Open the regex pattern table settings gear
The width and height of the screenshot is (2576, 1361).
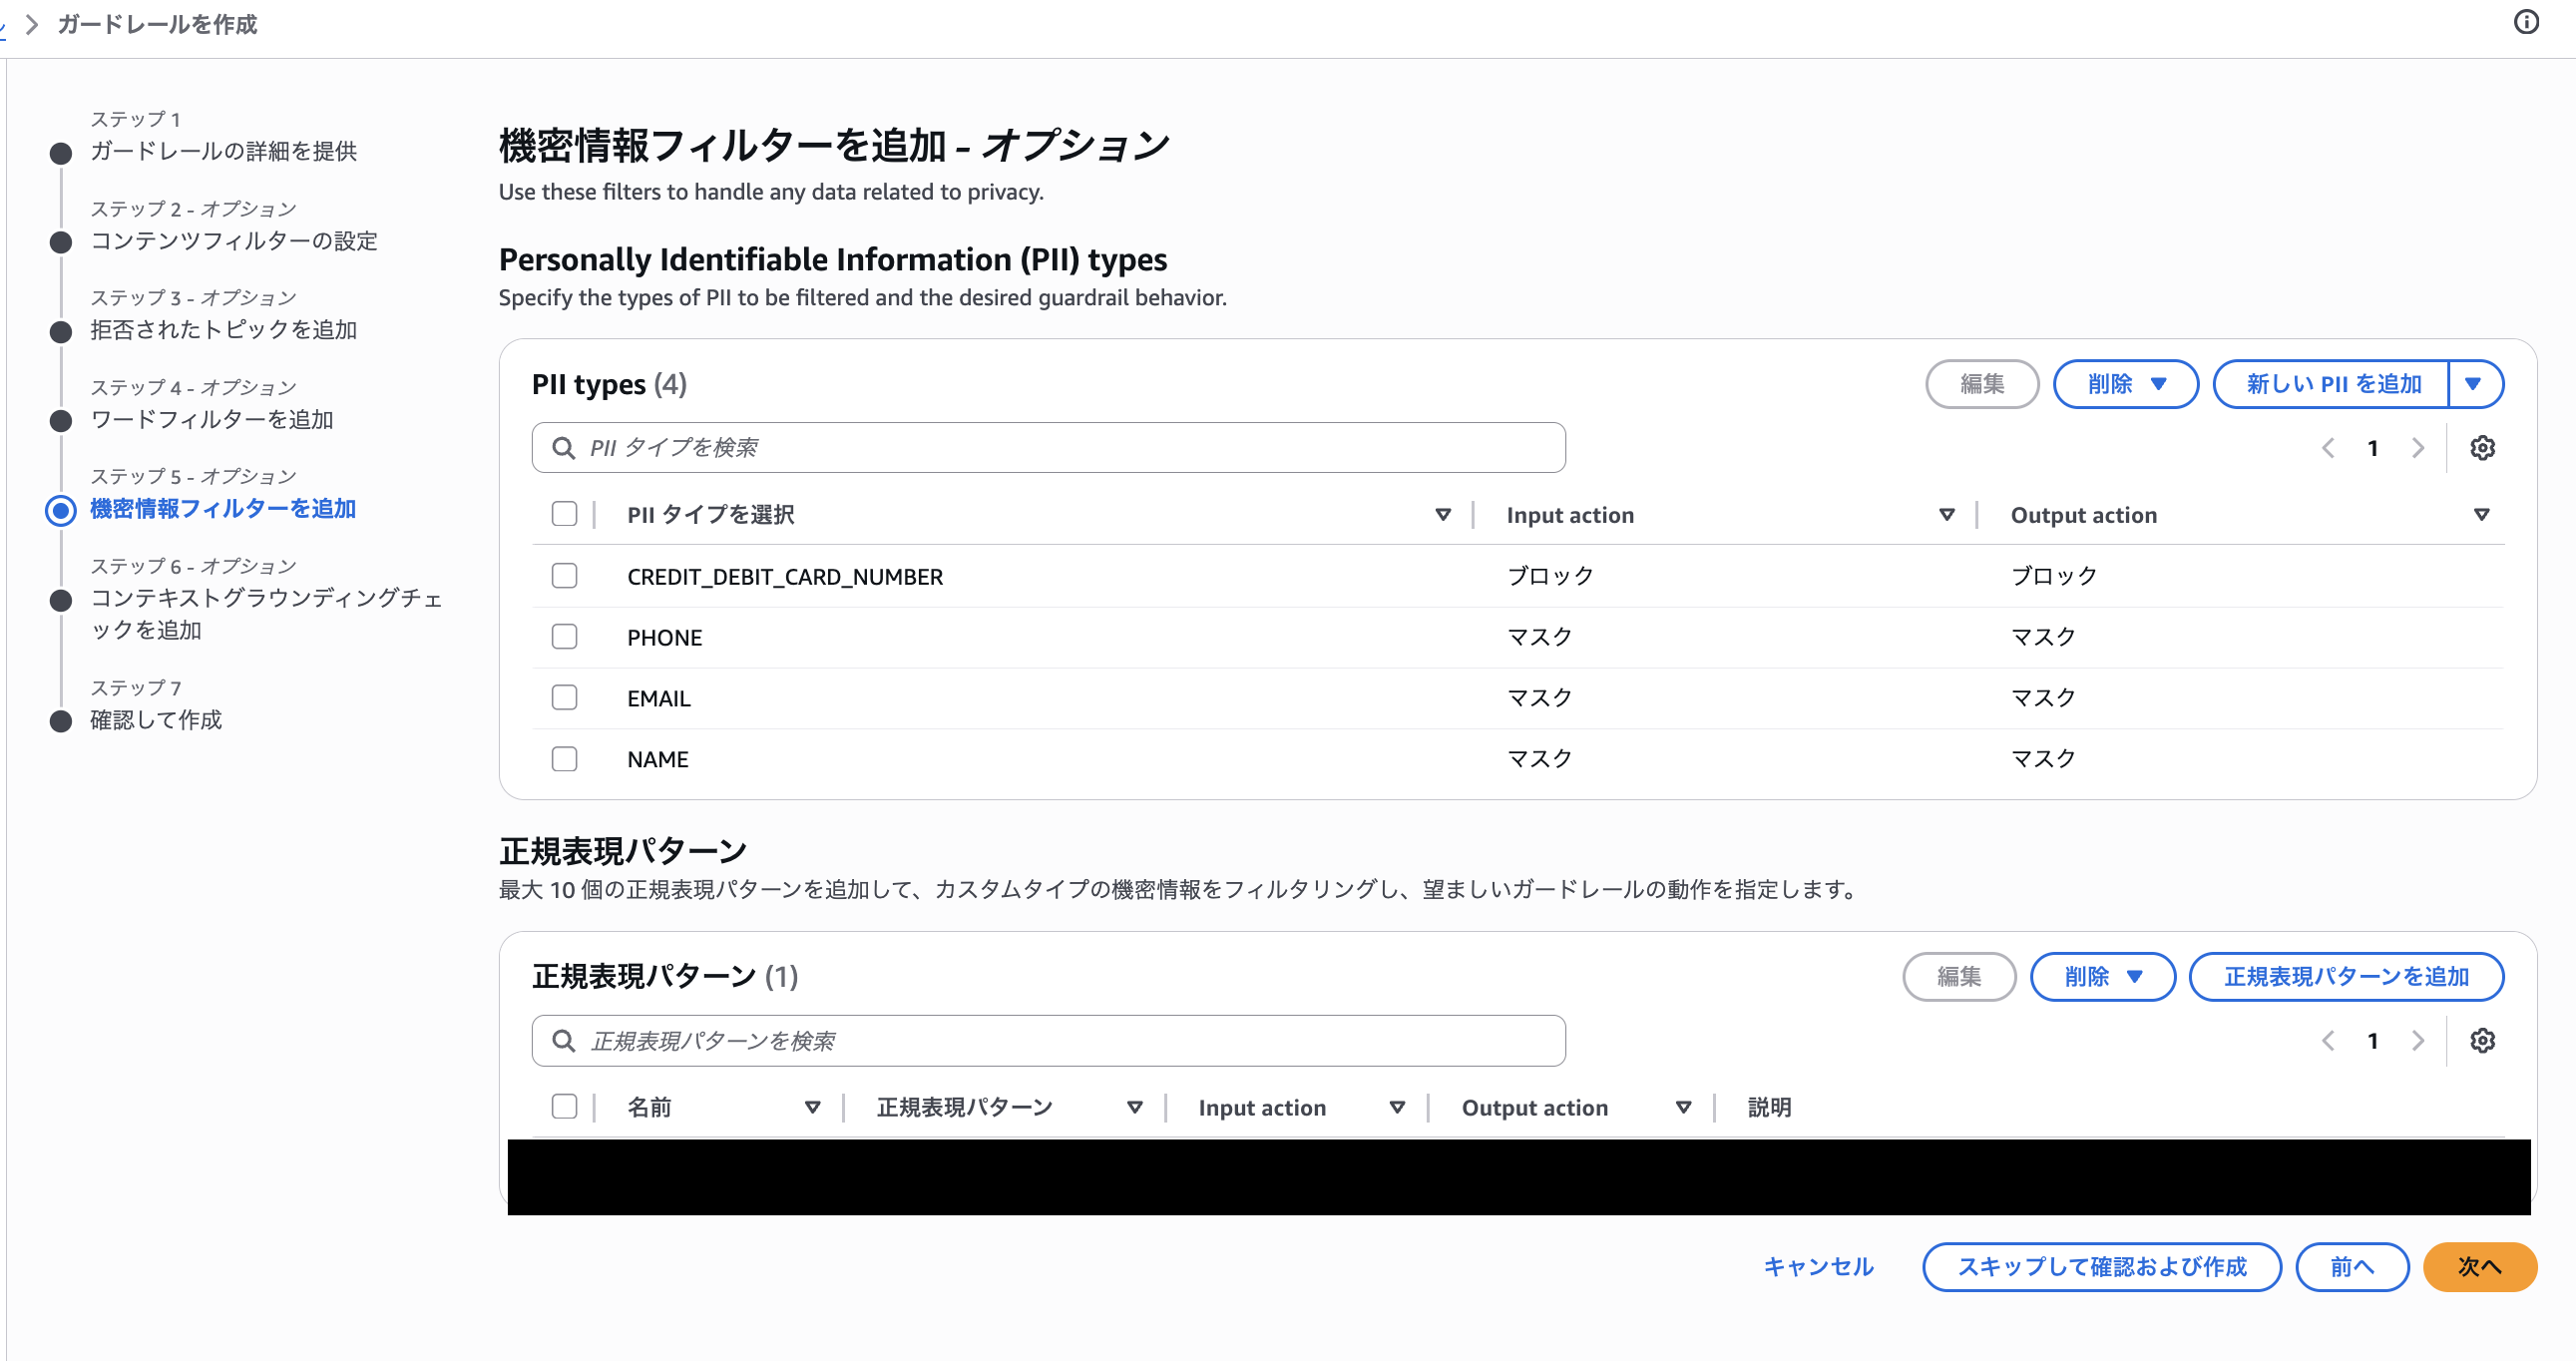(x=2484, y=1041)
